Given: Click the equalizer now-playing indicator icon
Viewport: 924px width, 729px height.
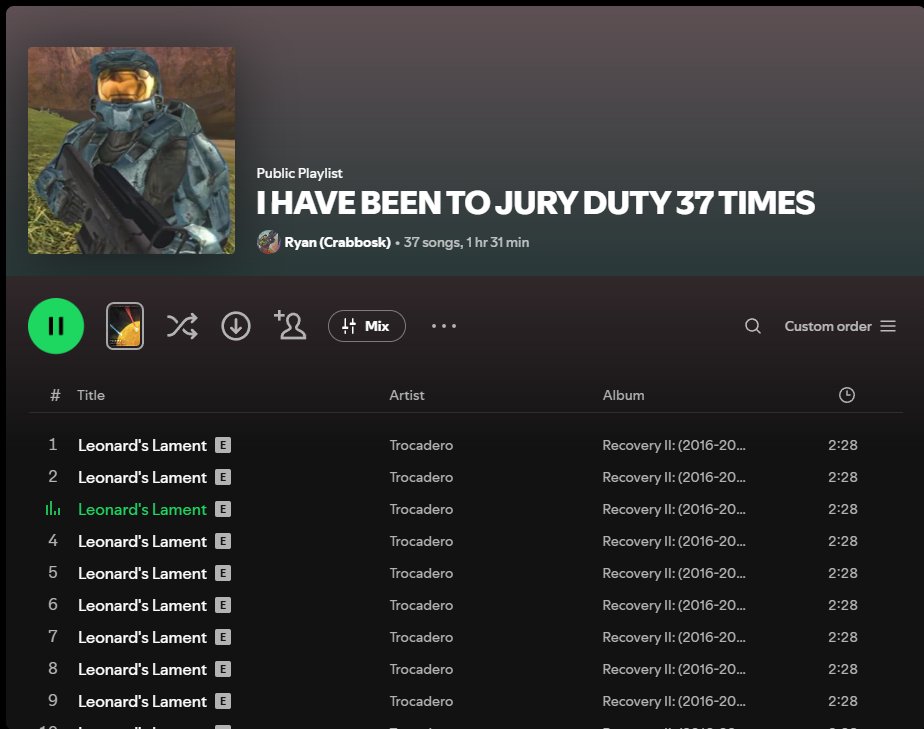Looking at the screenshot, I should pyautogui.click(x=53, y=508).
